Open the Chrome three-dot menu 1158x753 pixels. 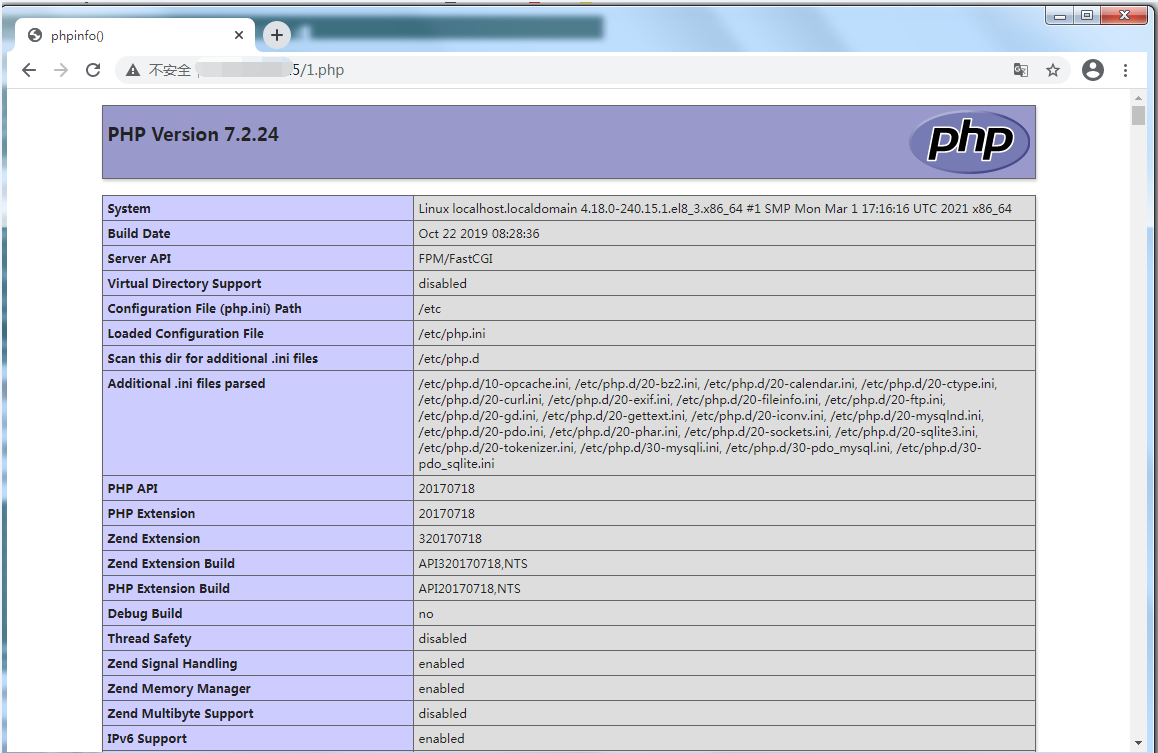coord(1126,70)
